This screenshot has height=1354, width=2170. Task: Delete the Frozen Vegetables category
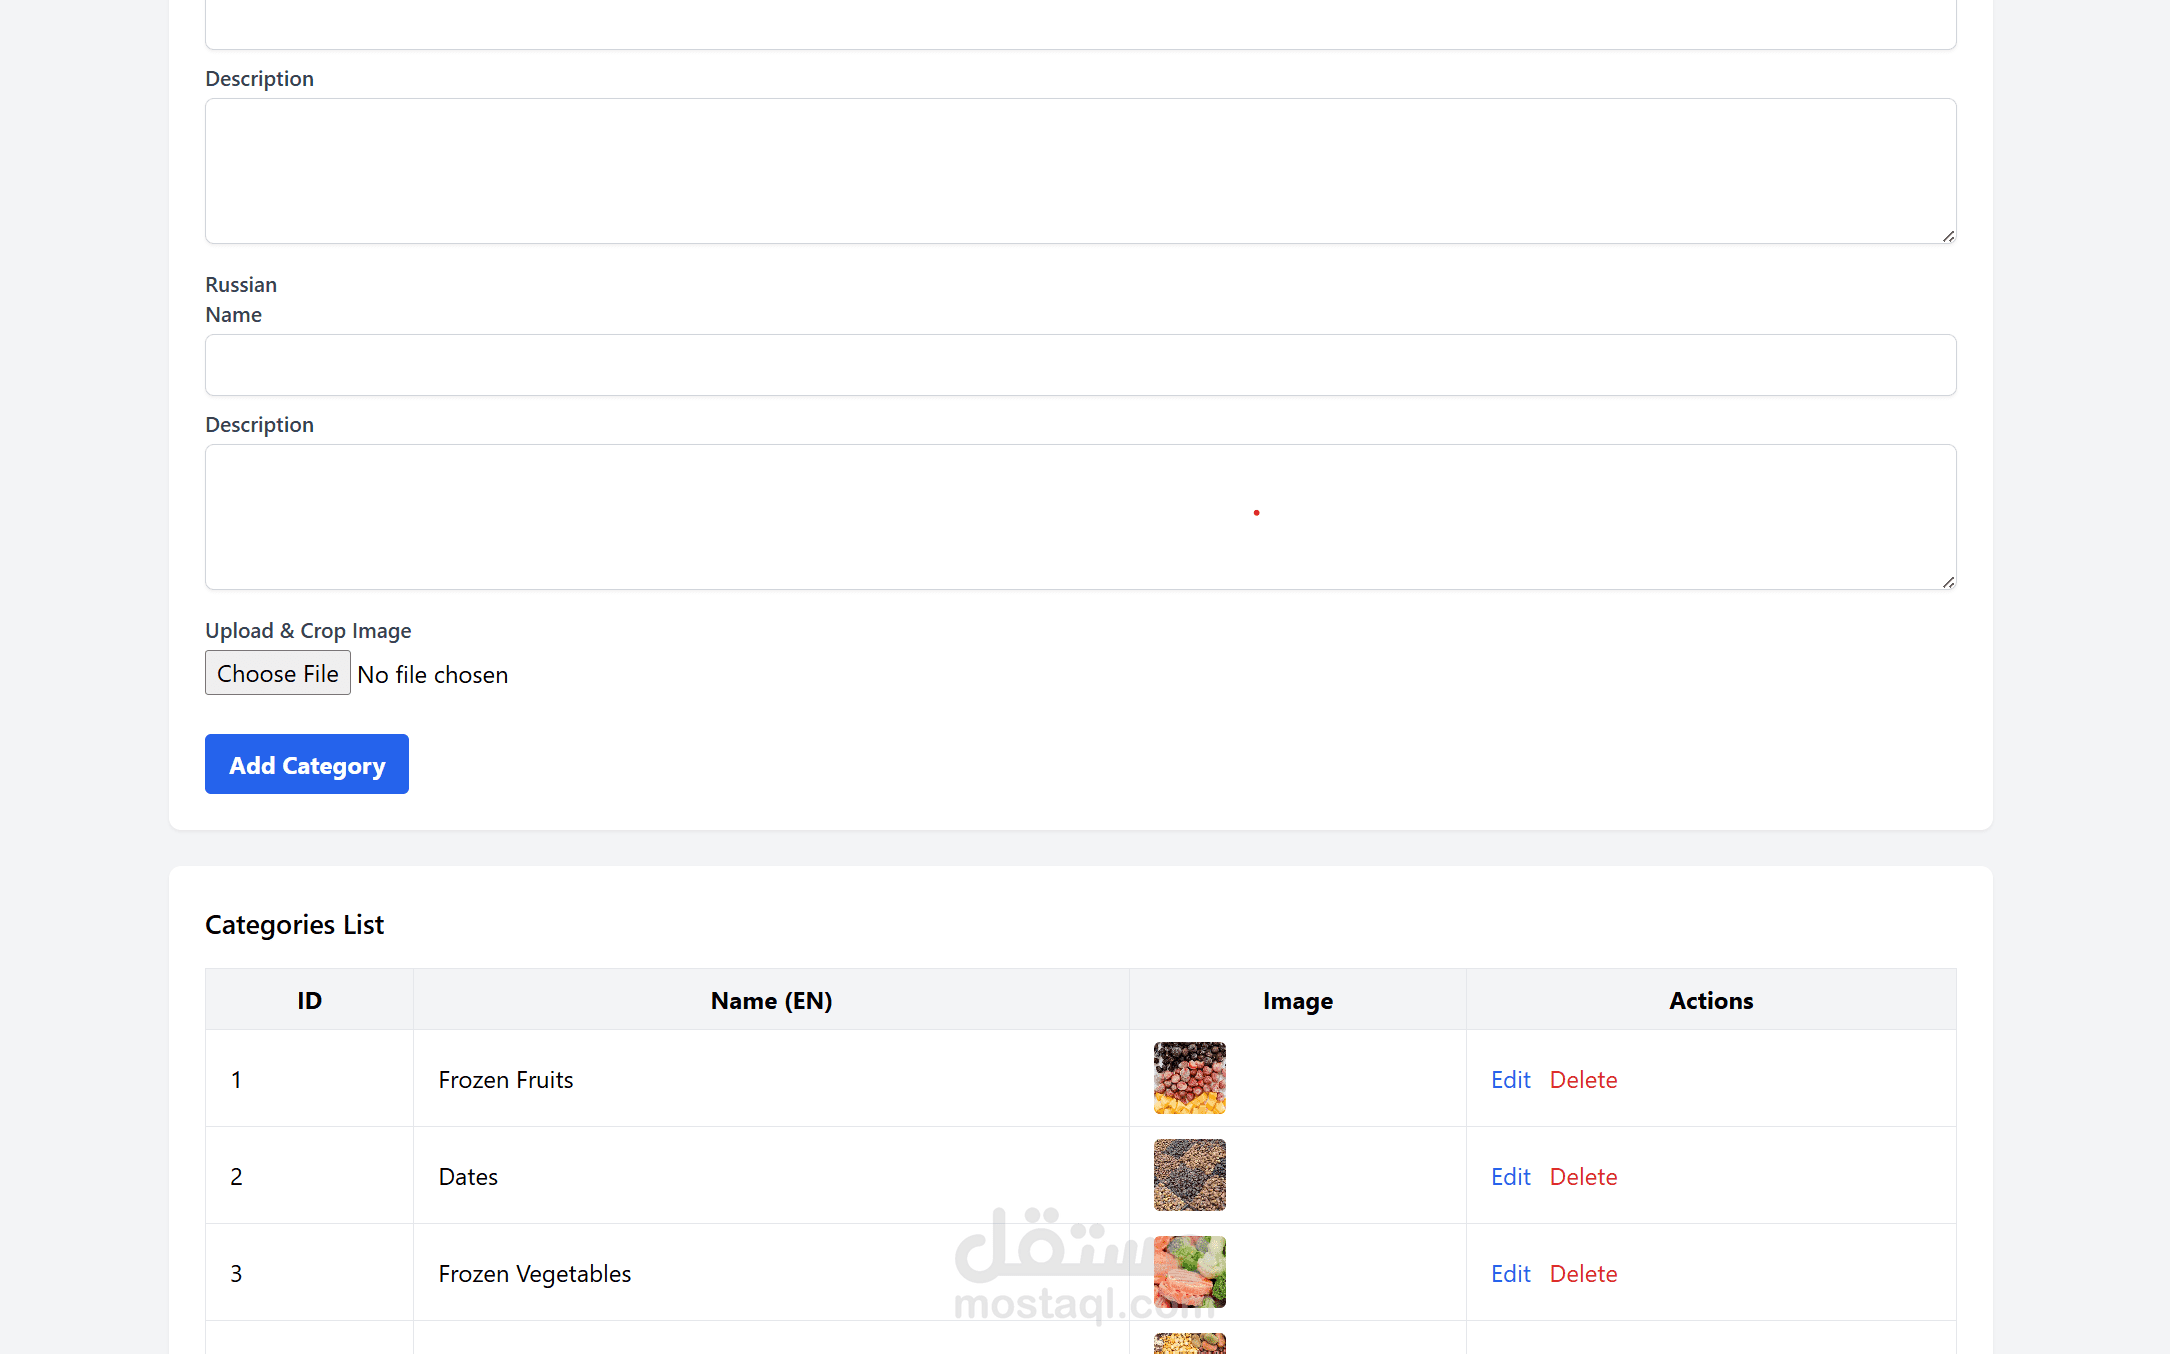1583,1274
